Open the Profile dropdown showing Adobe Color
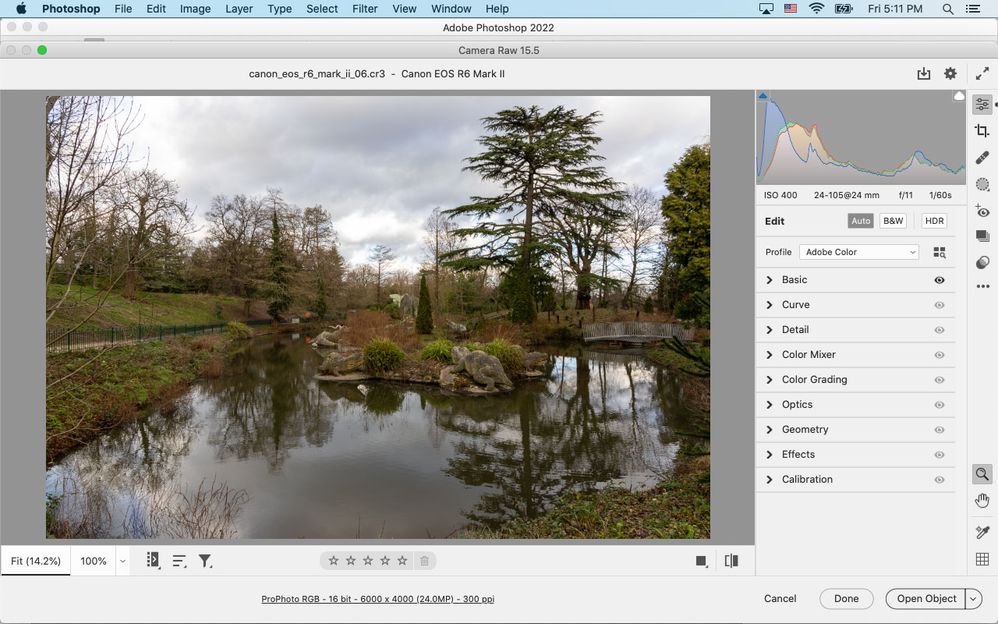This screenshot has height=624, width=998. point(859,252)
